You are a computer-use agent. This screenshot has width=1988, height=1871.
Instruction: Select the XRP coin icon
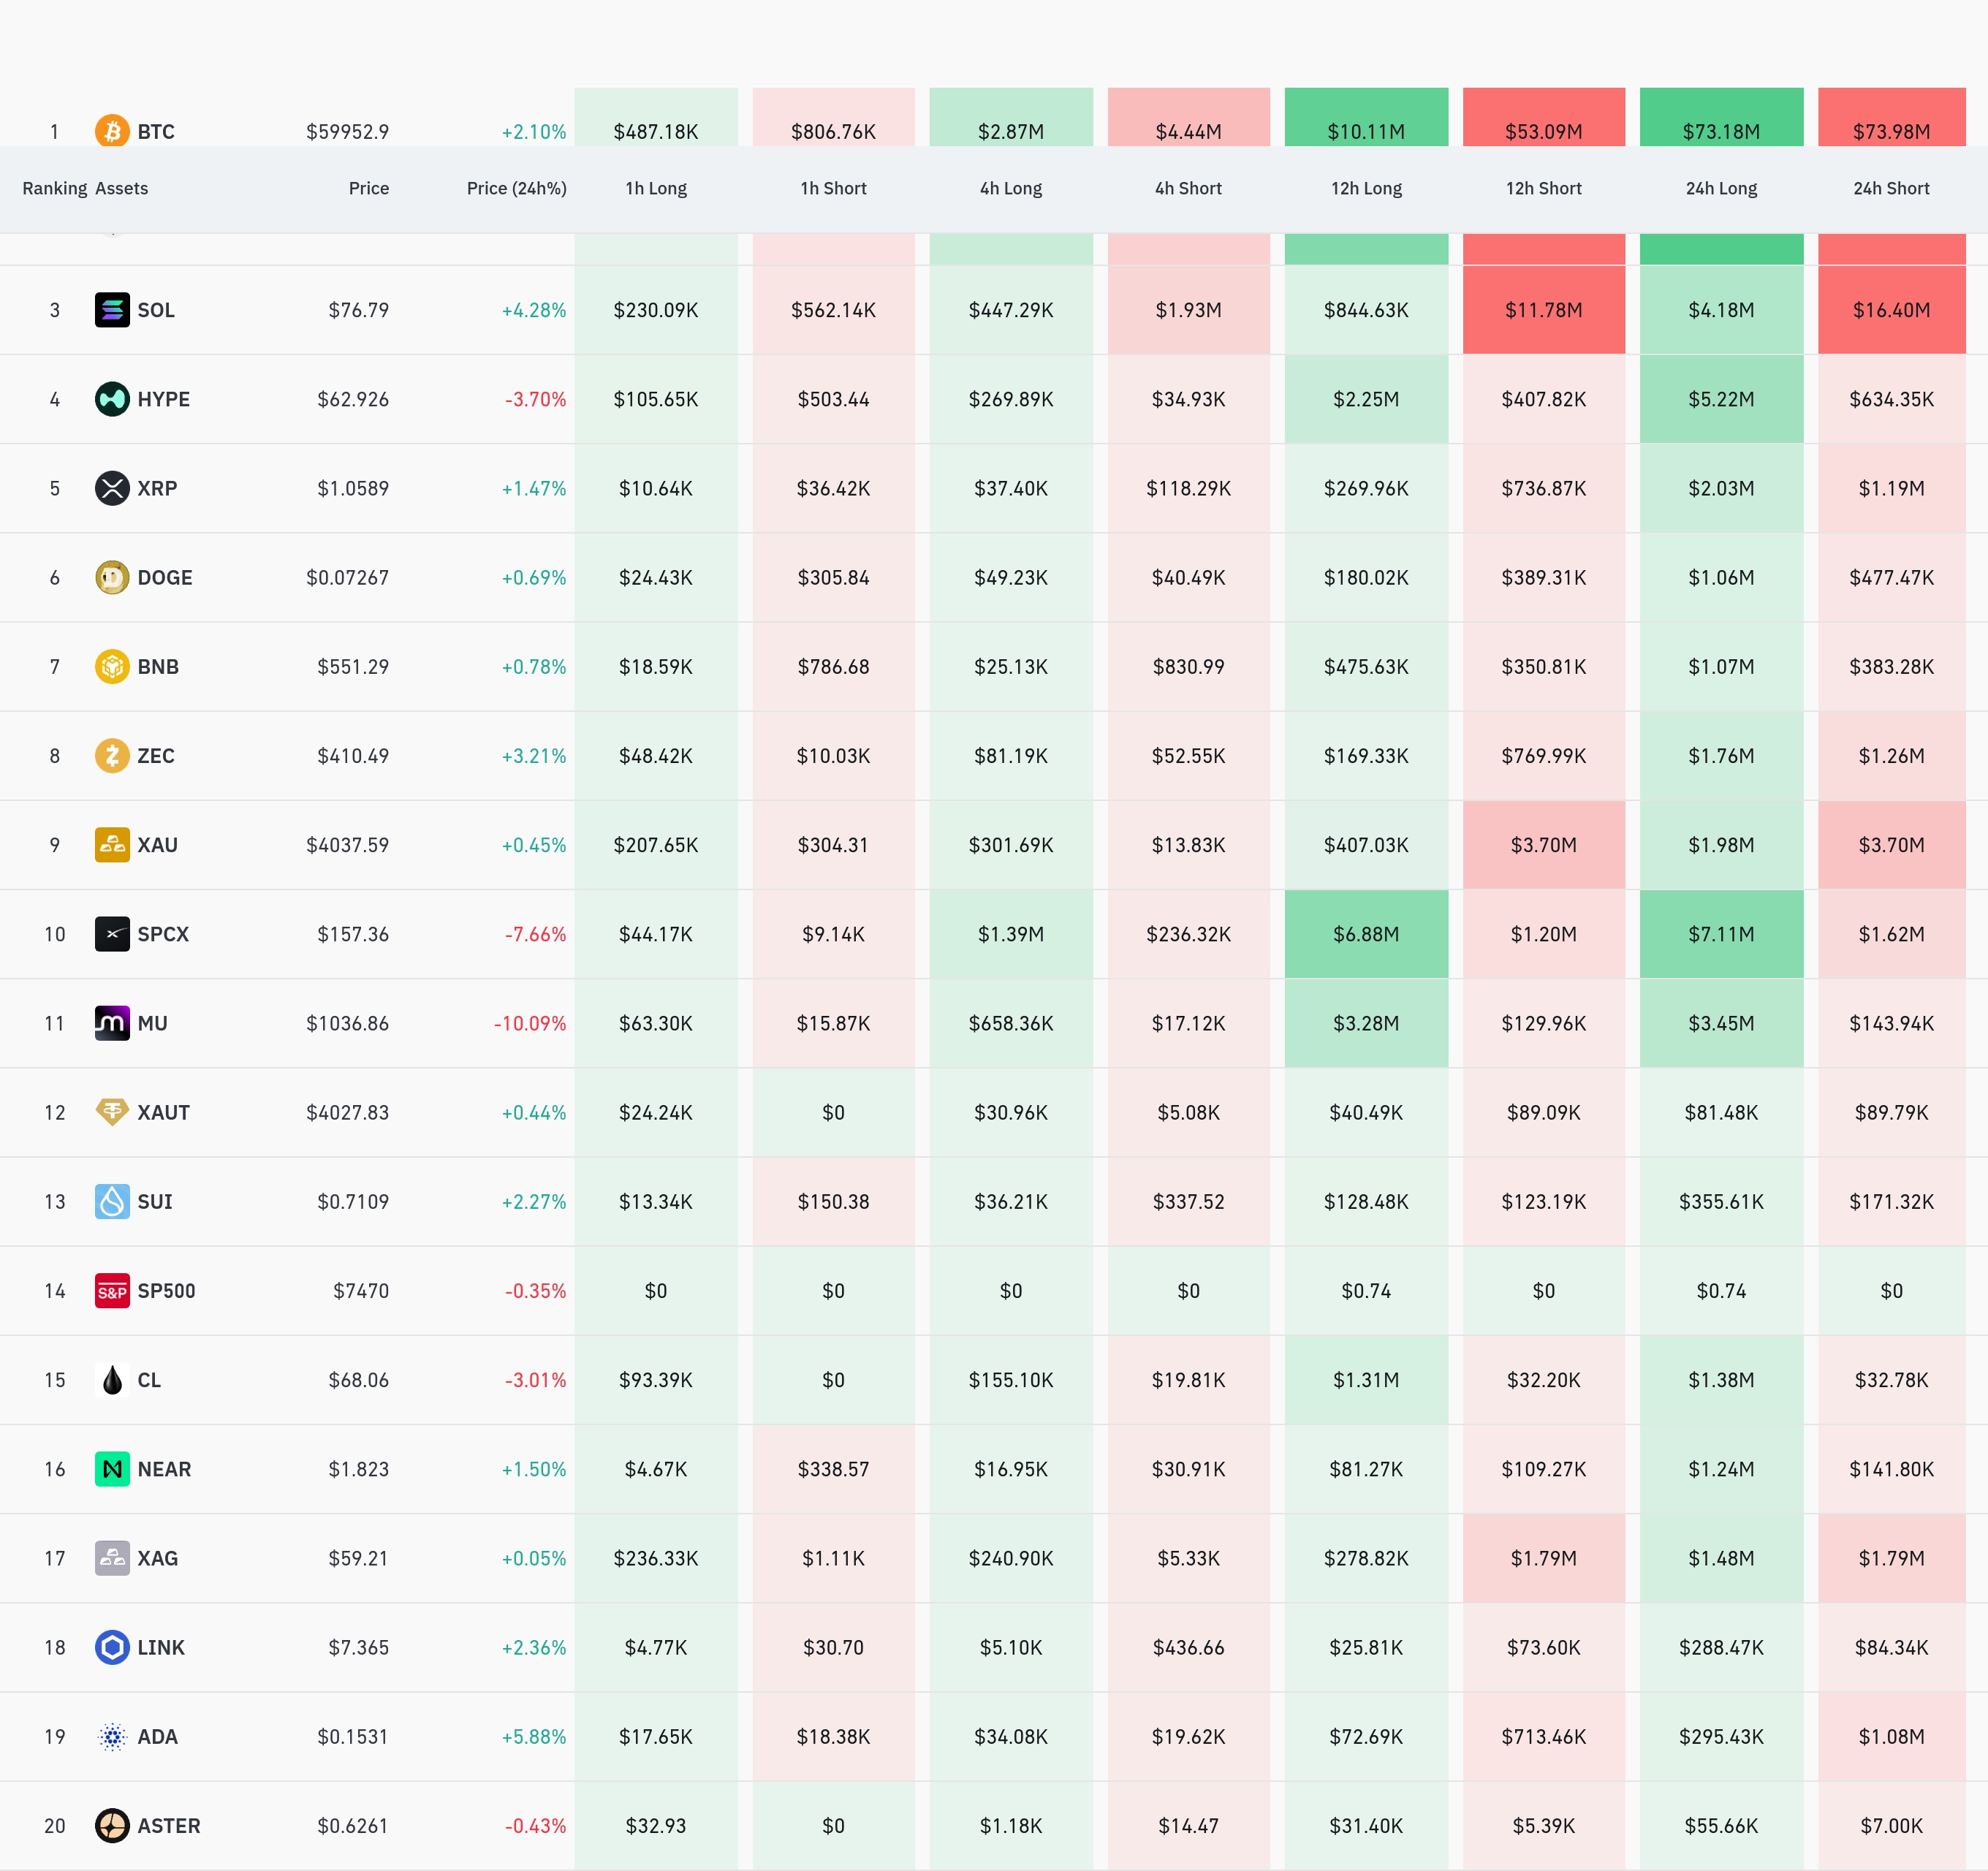[112, 488]
